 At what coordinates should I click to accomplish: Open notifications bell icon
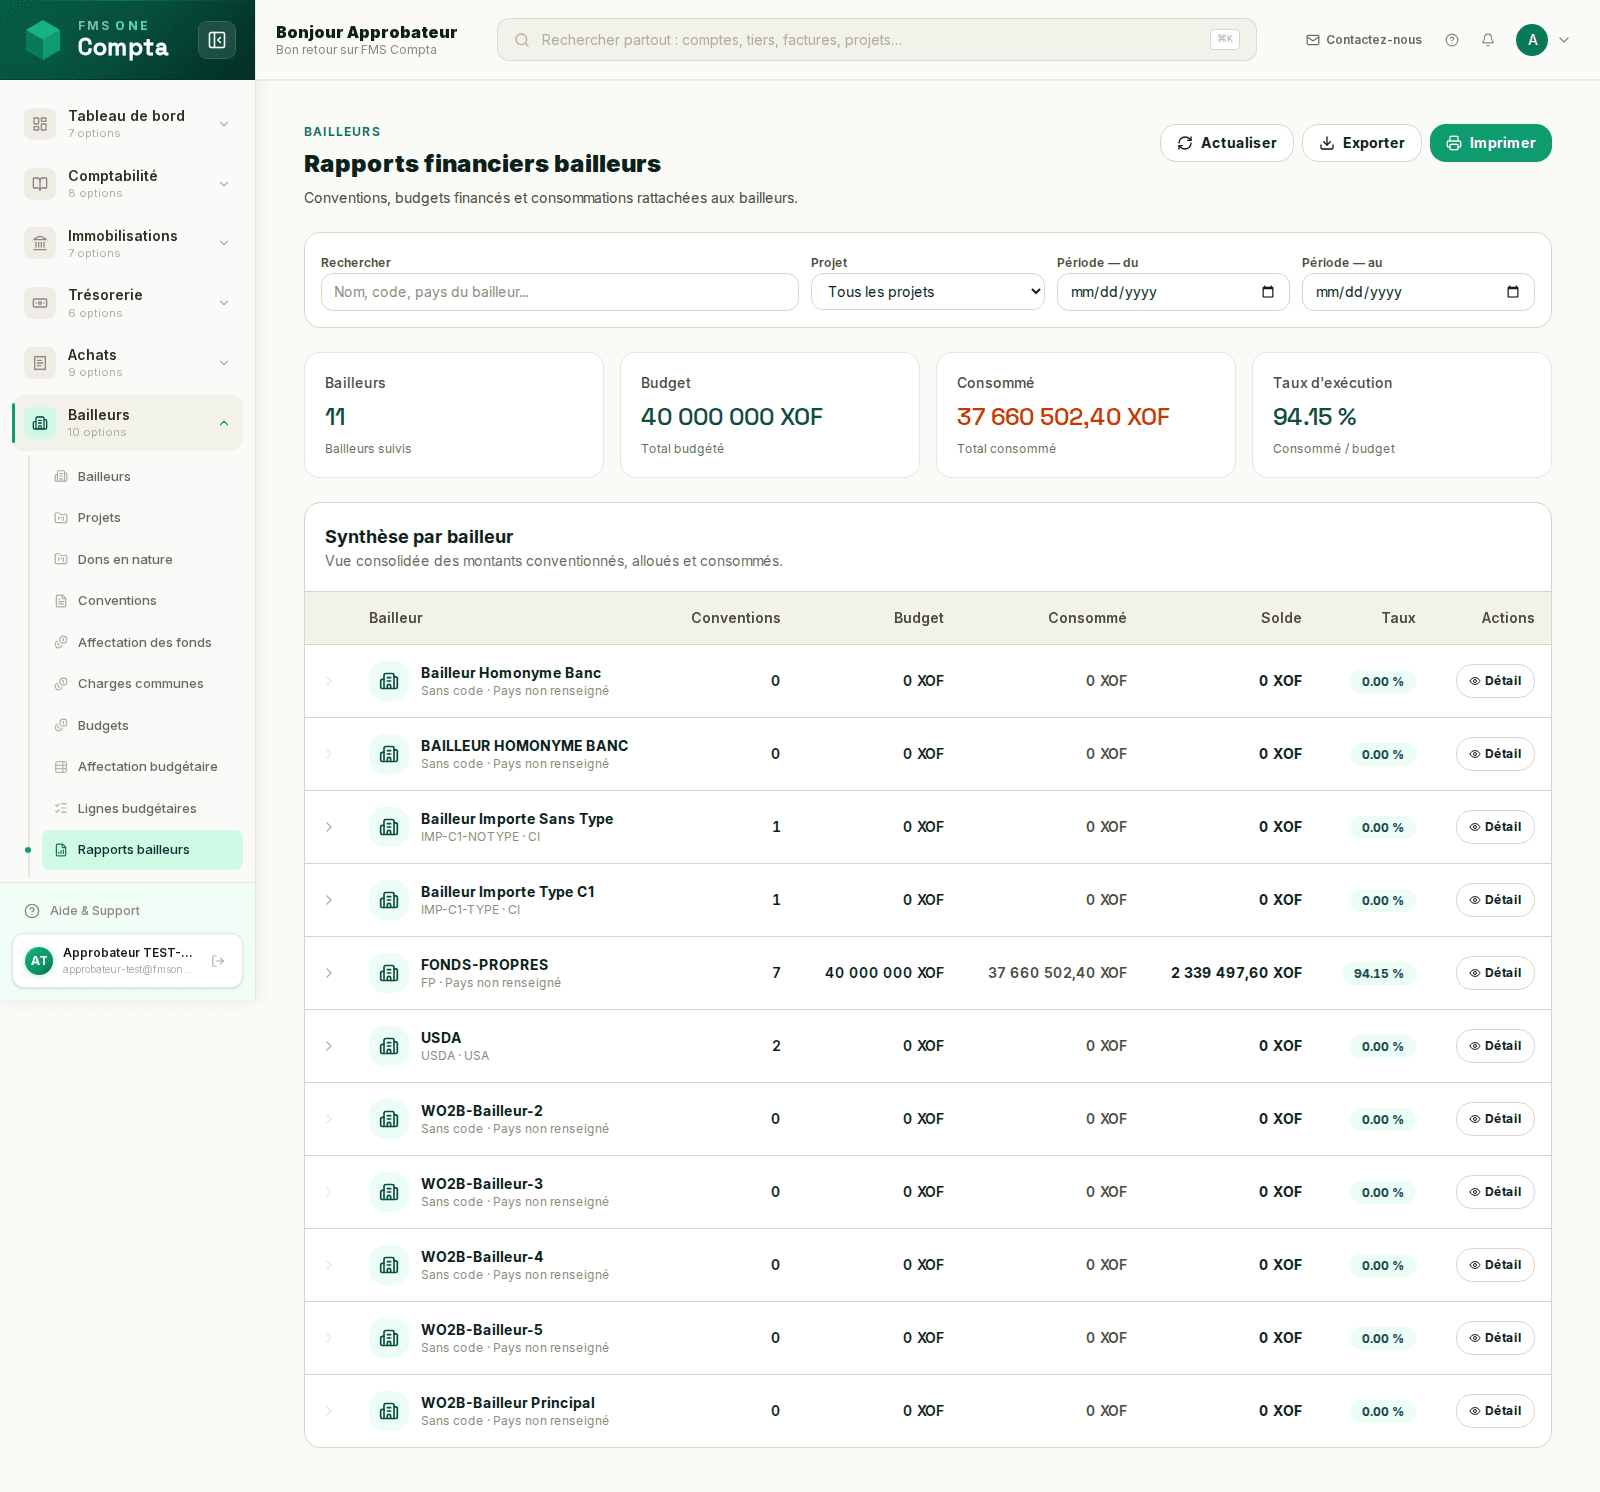[1488, 40]
